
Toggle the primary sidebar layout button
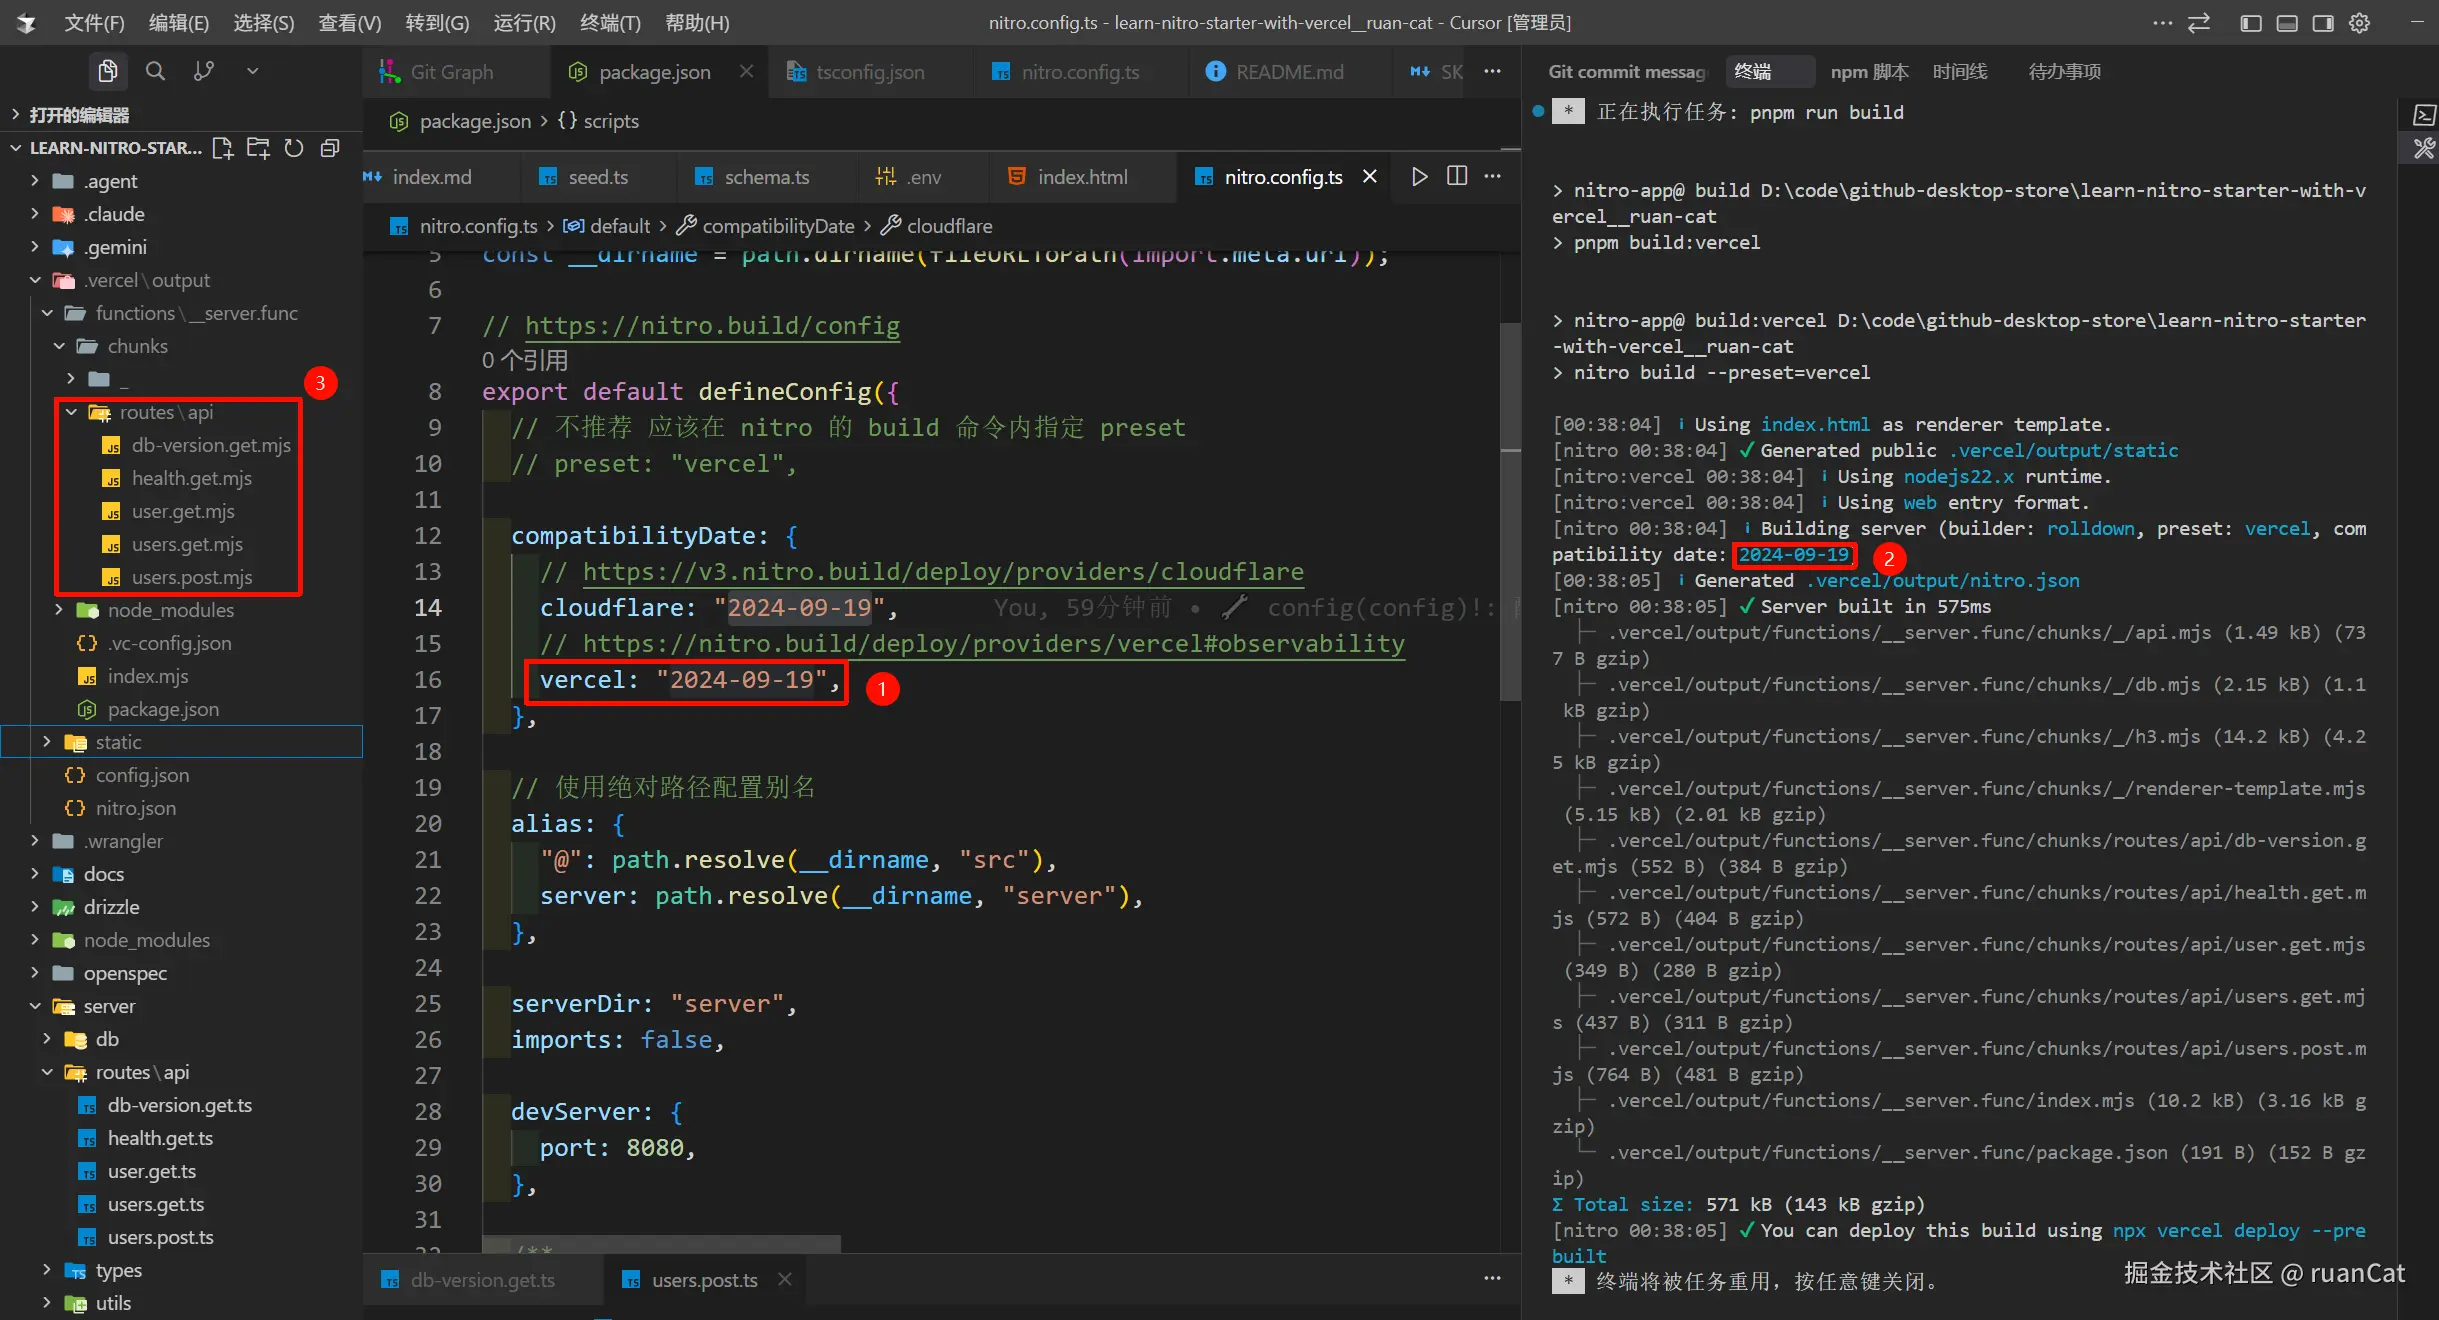(2251, 23)
